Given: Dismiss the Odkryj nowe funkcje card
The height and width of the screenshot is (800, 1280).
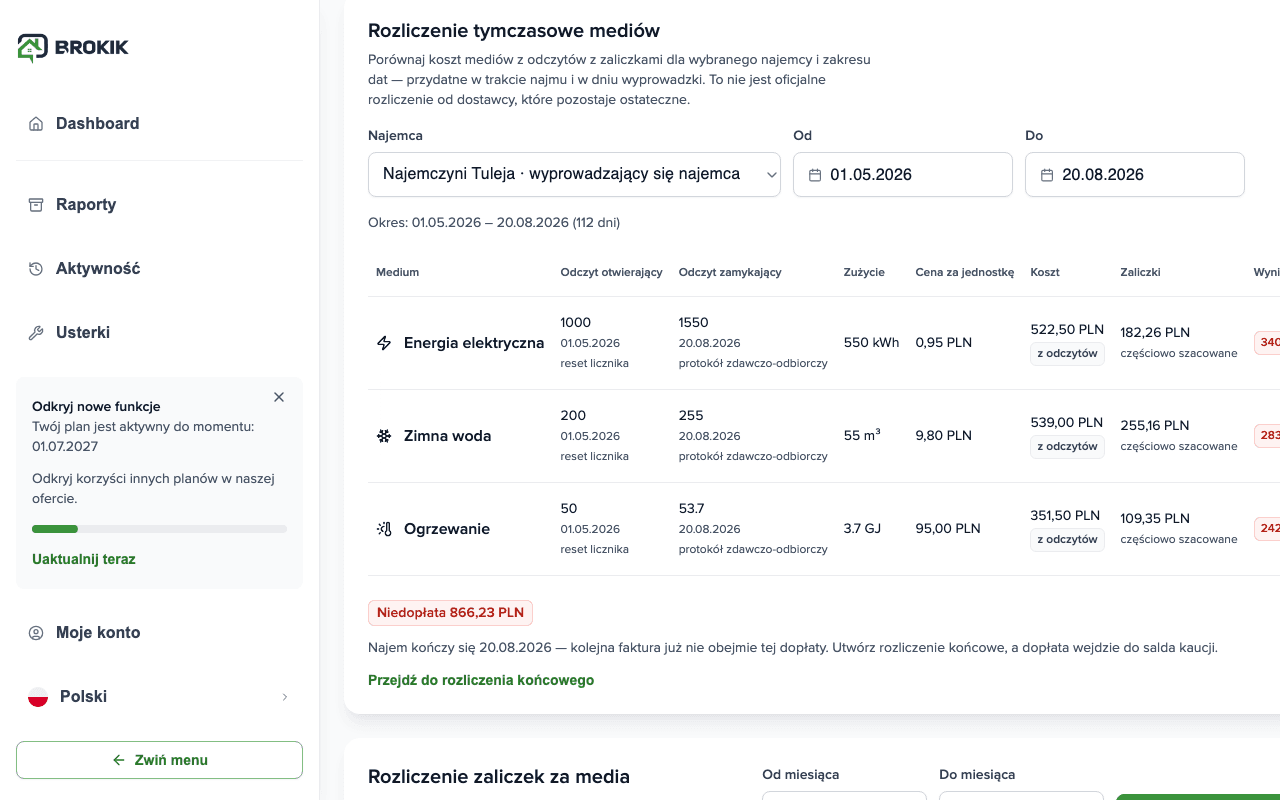Looking at the screenshot, I should click(279, 397).
